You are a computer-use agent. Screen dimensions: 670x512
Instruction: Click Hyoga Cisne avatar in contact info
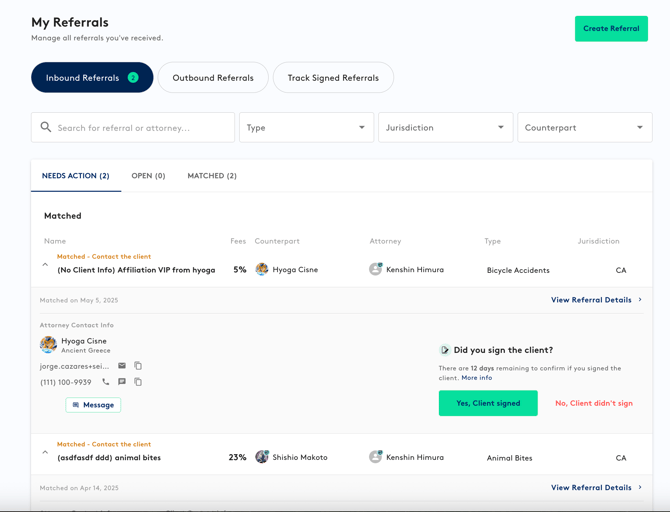48,345
